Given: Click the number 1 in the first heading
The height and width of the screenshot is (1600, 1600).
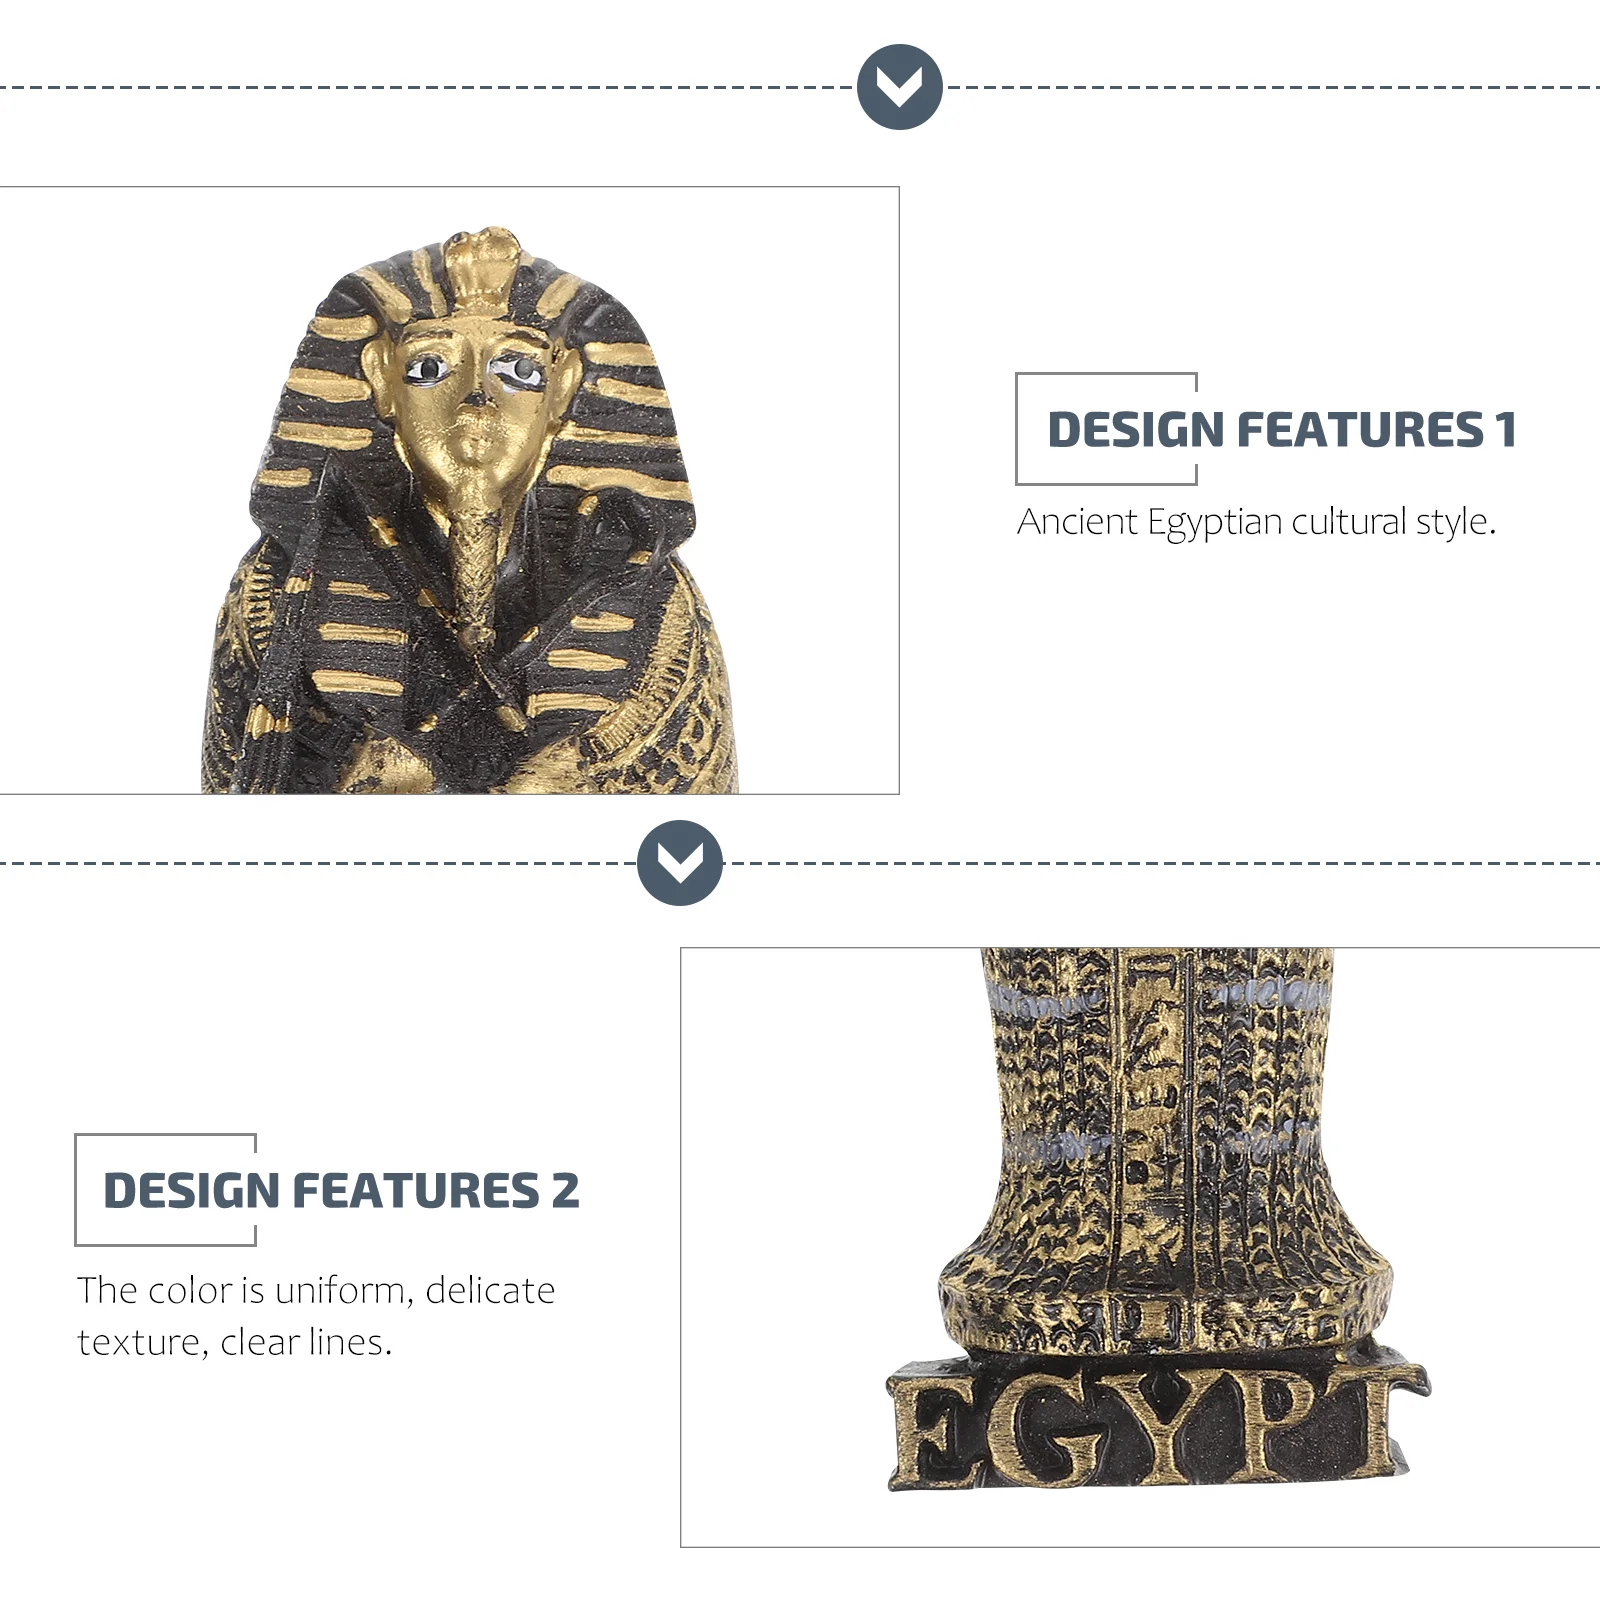Looking at the screenshot, I should [1506, 429].
